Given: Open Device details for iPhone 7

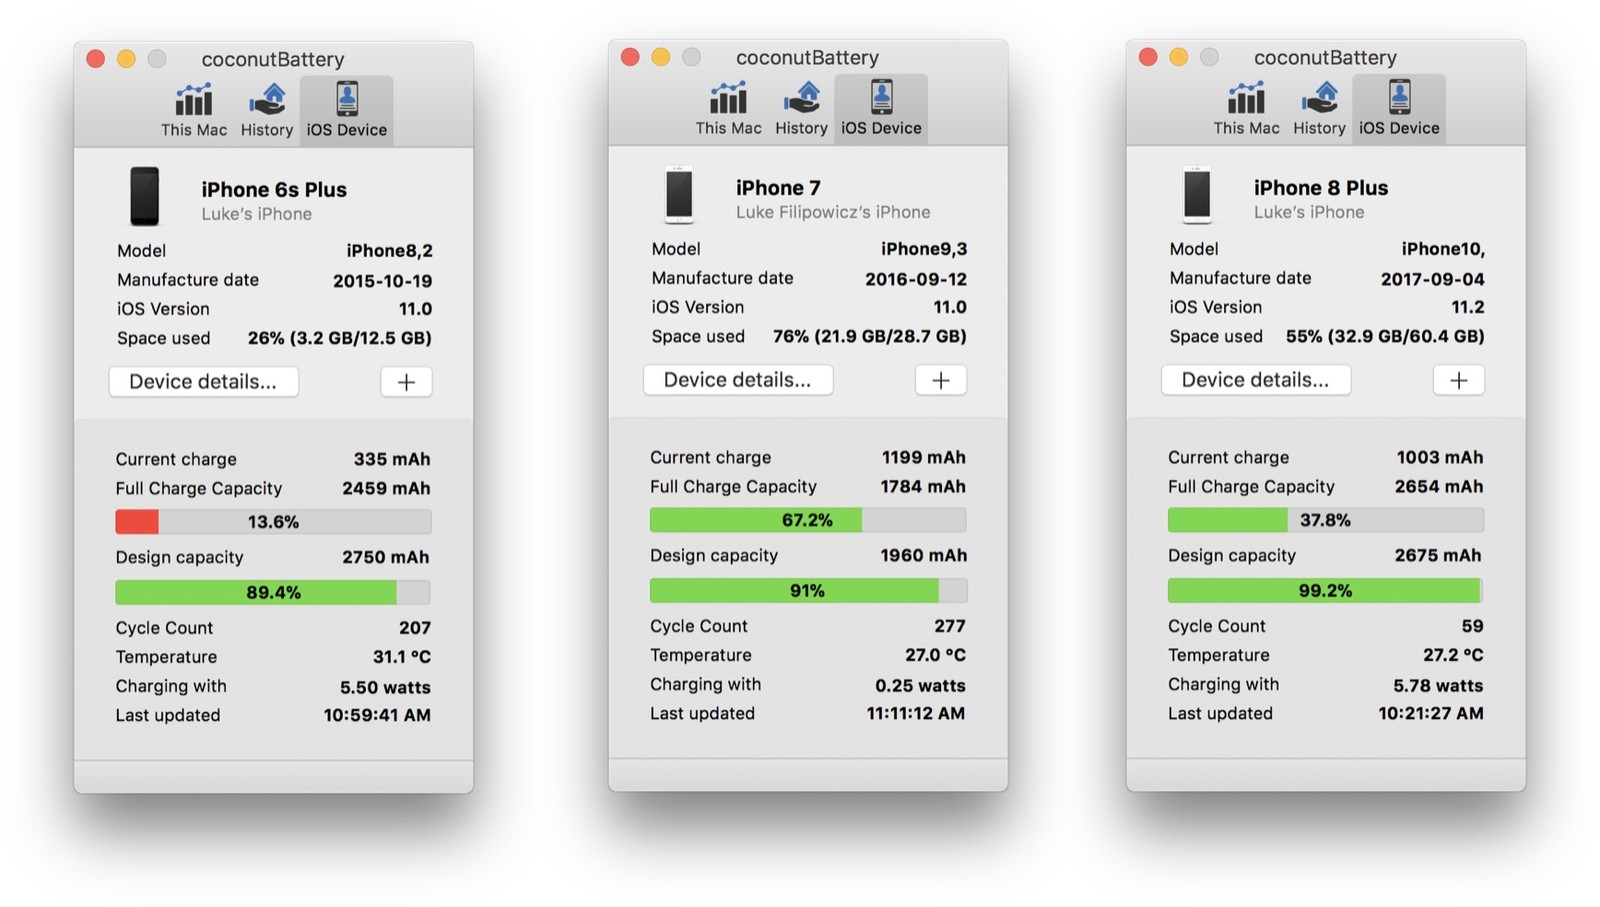Looking at the screenshot, I should 738,380.
